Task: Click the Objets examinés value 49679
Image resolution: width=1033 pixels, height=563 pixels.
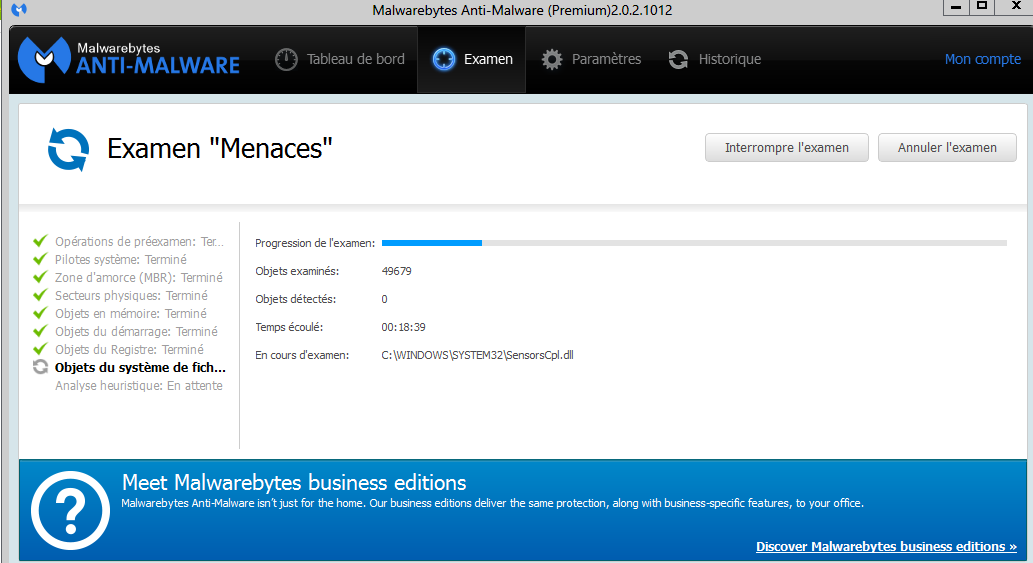Action: click(397, 271)
